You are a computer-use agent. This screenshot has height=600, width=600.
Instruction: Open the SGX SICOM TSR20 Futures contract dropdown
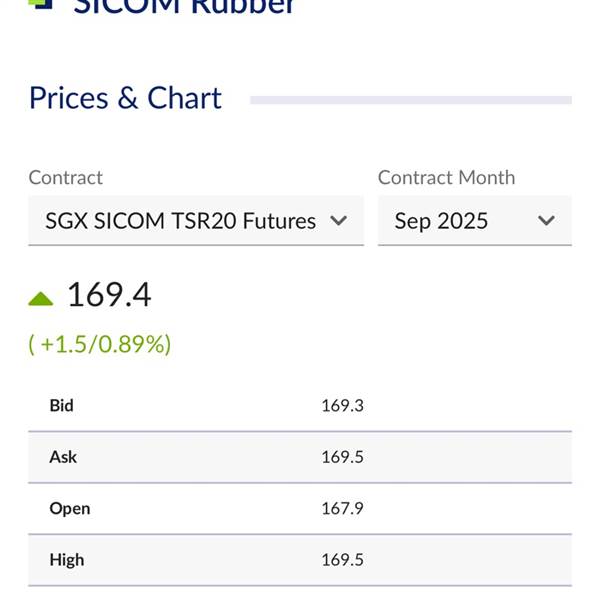coord(196,221)
